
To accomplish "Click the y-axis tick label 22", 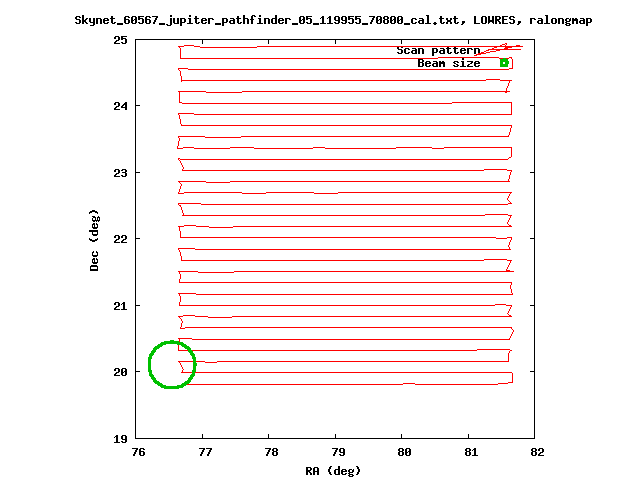I will (x=120, y=239).
